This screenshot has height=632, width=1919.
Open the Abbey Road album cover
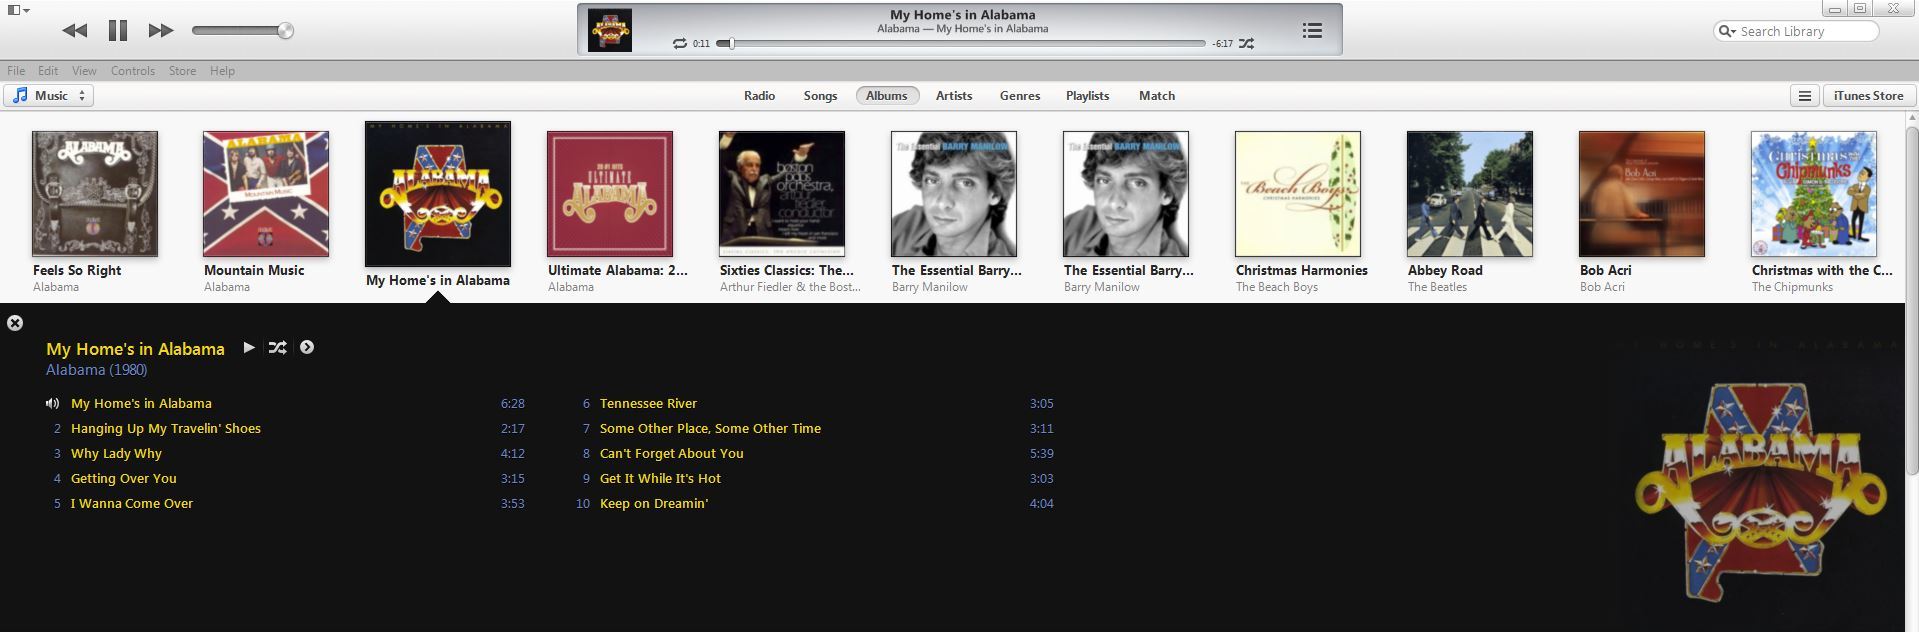(1470, 194)
